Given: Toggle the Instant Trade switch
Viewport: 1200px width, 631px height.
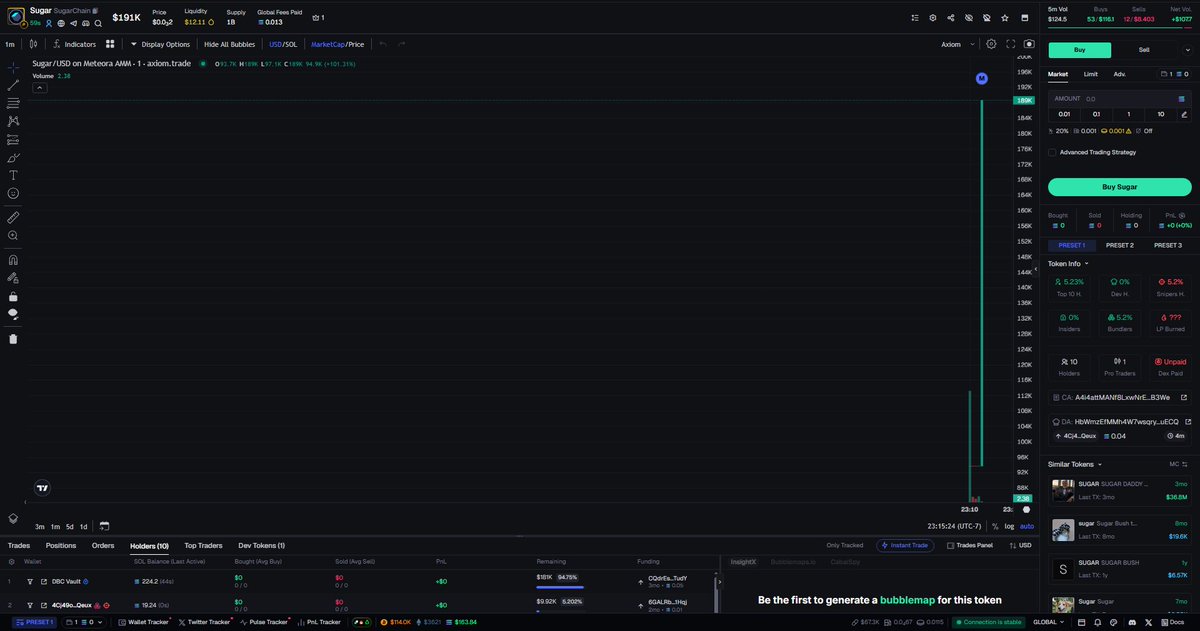Looking at the screenshot, I should coord(904,545).
